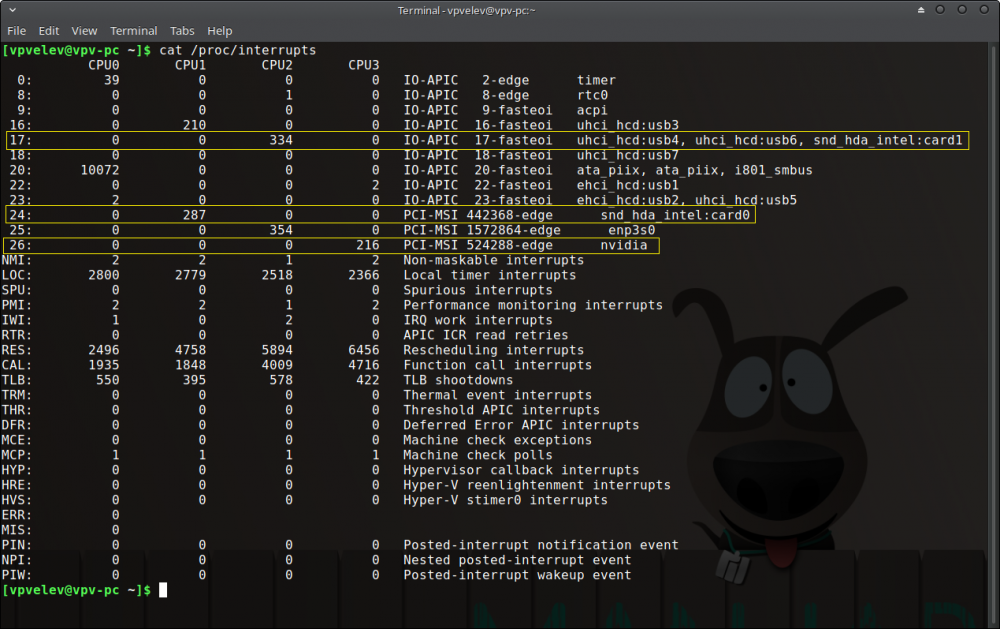Screen dimensions: 1000x629
Task: Click 'Hypervisor callback interrupts' text
Action: click(521, 470)
